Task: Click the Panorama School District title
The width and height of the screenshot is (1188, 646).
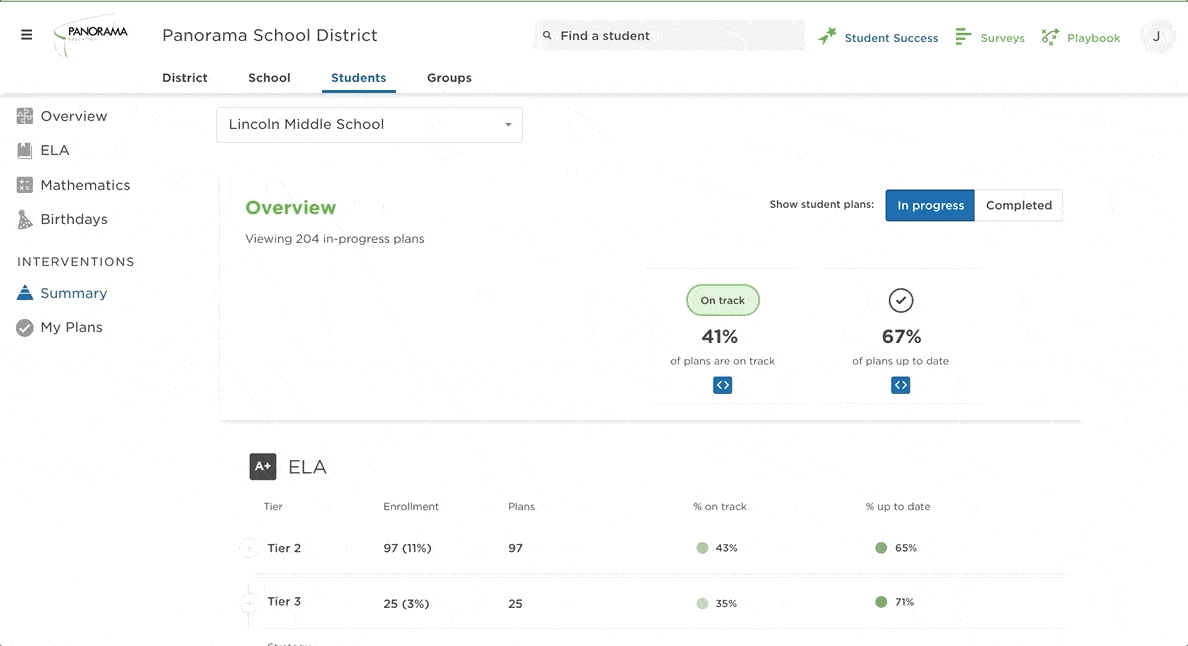Action: (270, 35)
